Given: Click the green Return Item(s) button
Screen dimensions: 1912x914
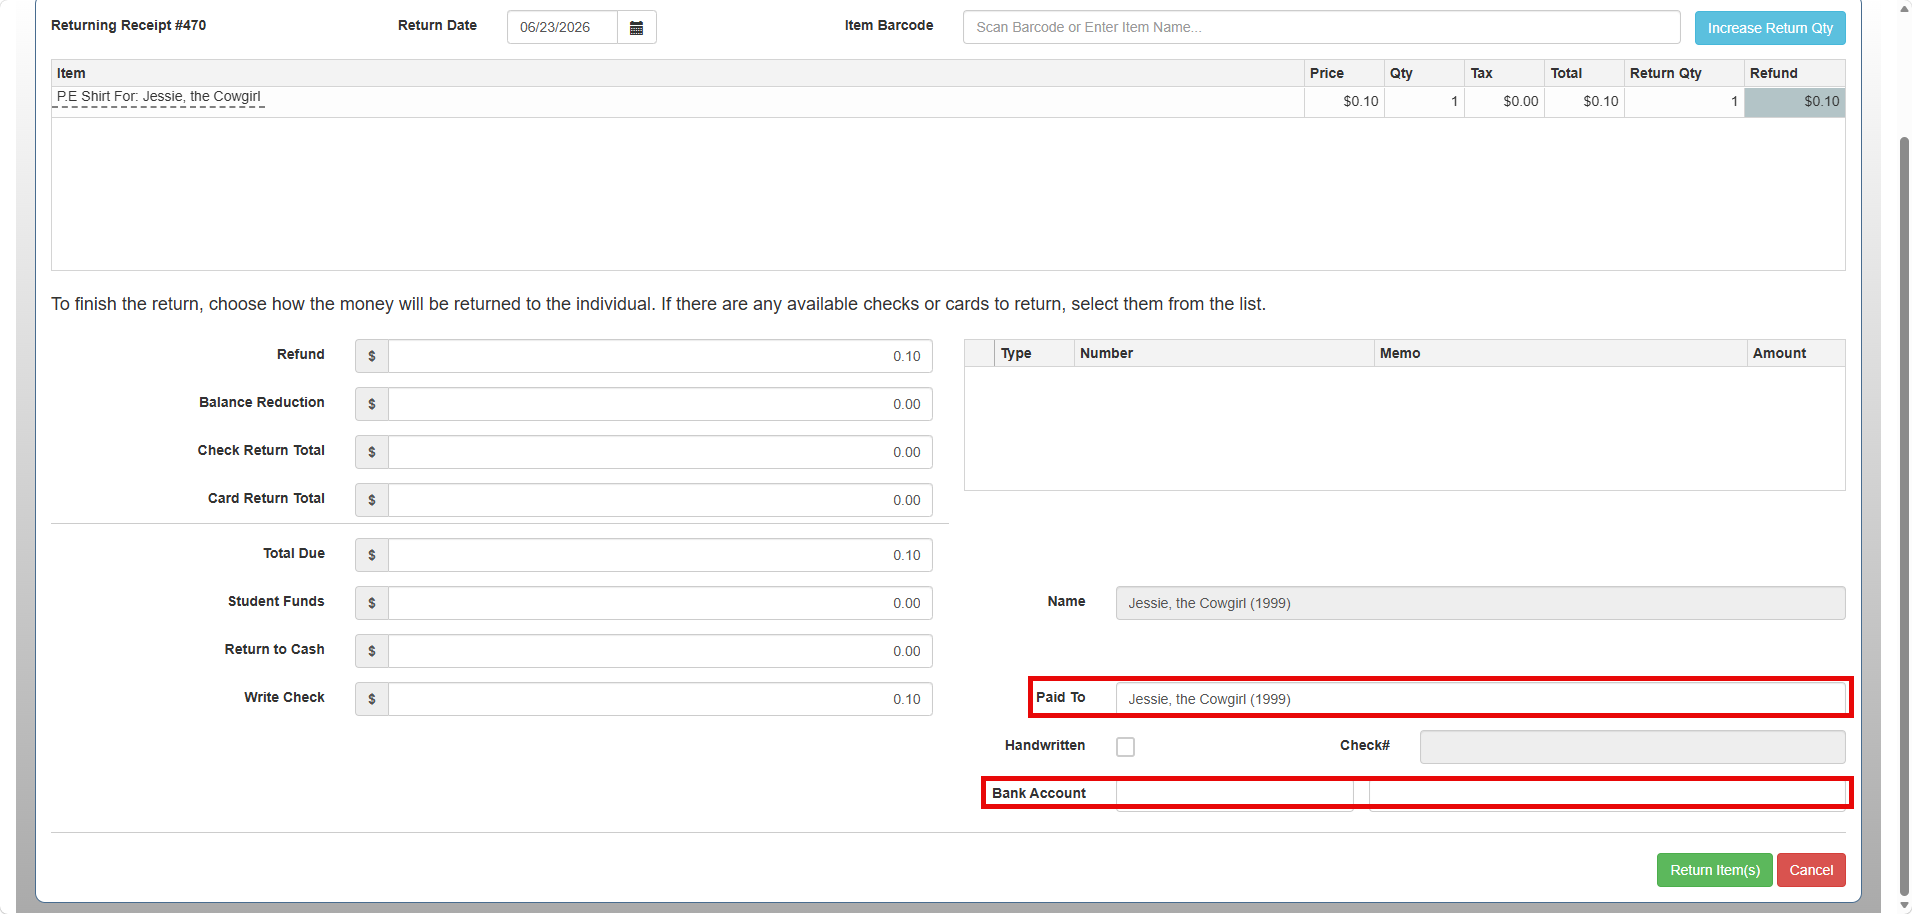Looking at the screenshot, I should click(1714, 870).
